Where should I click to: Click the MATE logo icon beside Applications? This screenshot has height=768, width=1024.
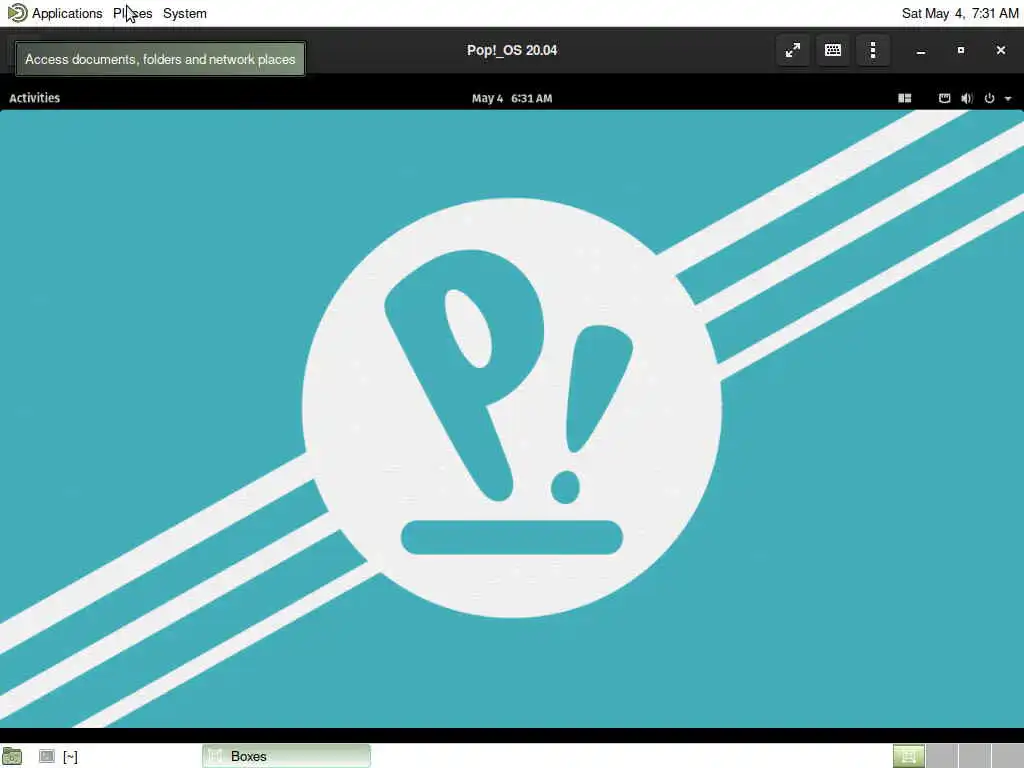17,12
